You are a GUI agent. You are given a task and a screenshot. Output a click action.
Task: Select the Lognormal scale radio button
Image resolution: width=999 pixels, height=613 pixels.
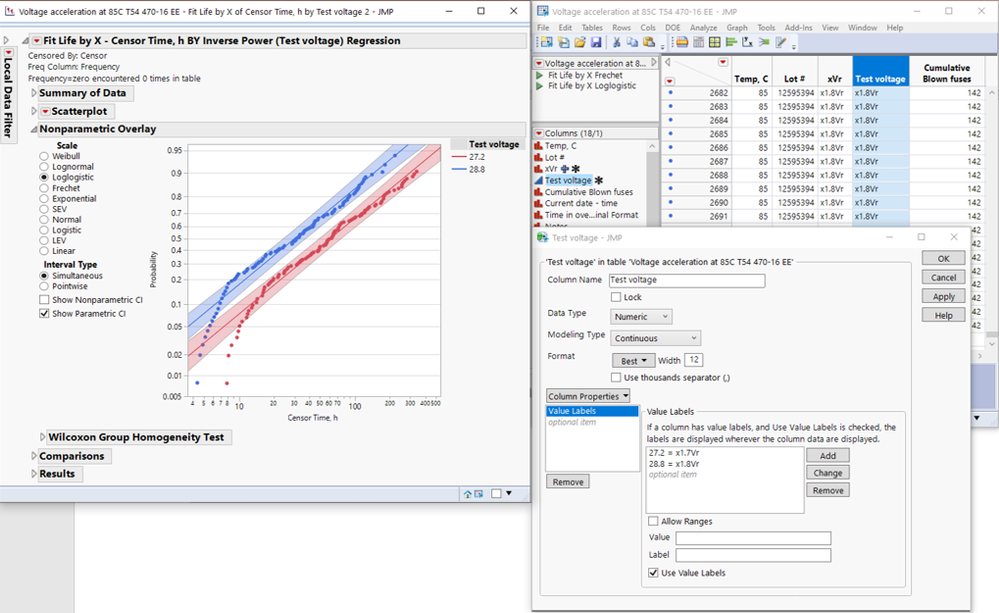(44, 167)
